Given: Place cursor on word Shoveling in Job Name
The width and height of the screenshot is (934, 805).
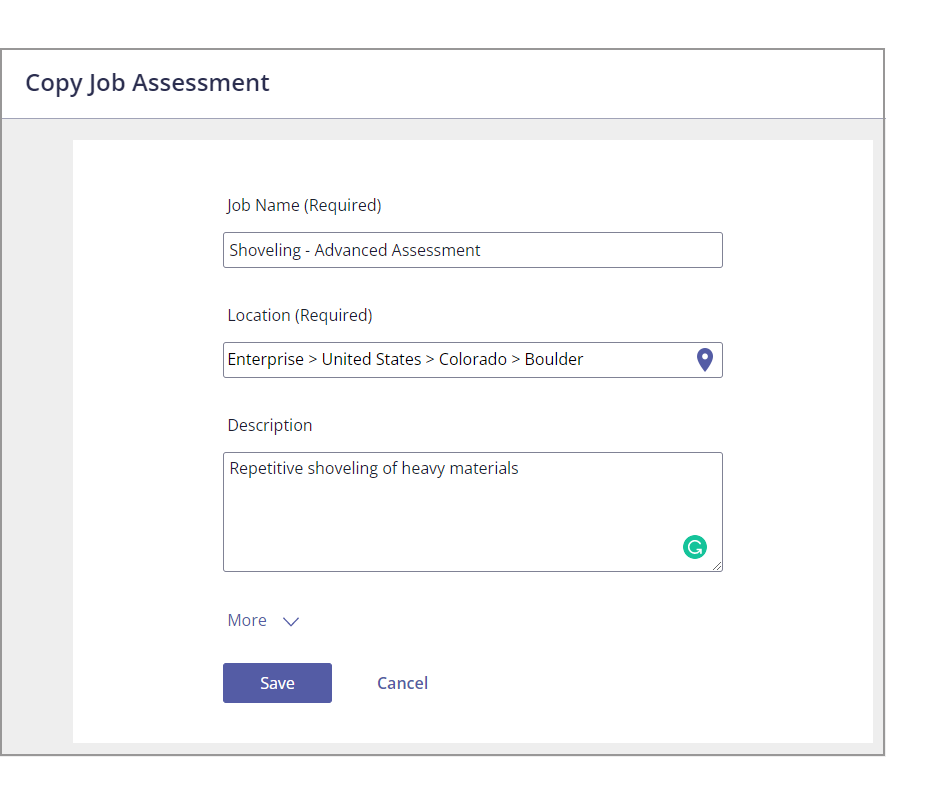Looking at the screenshot, I should [x=265, y=250].
